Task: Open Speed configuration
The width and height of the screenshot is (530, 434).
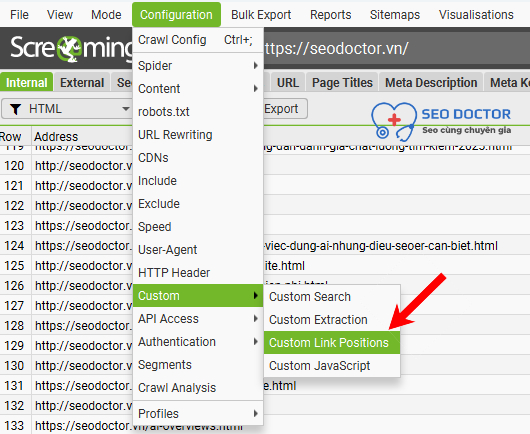Action: coord(198,226)
